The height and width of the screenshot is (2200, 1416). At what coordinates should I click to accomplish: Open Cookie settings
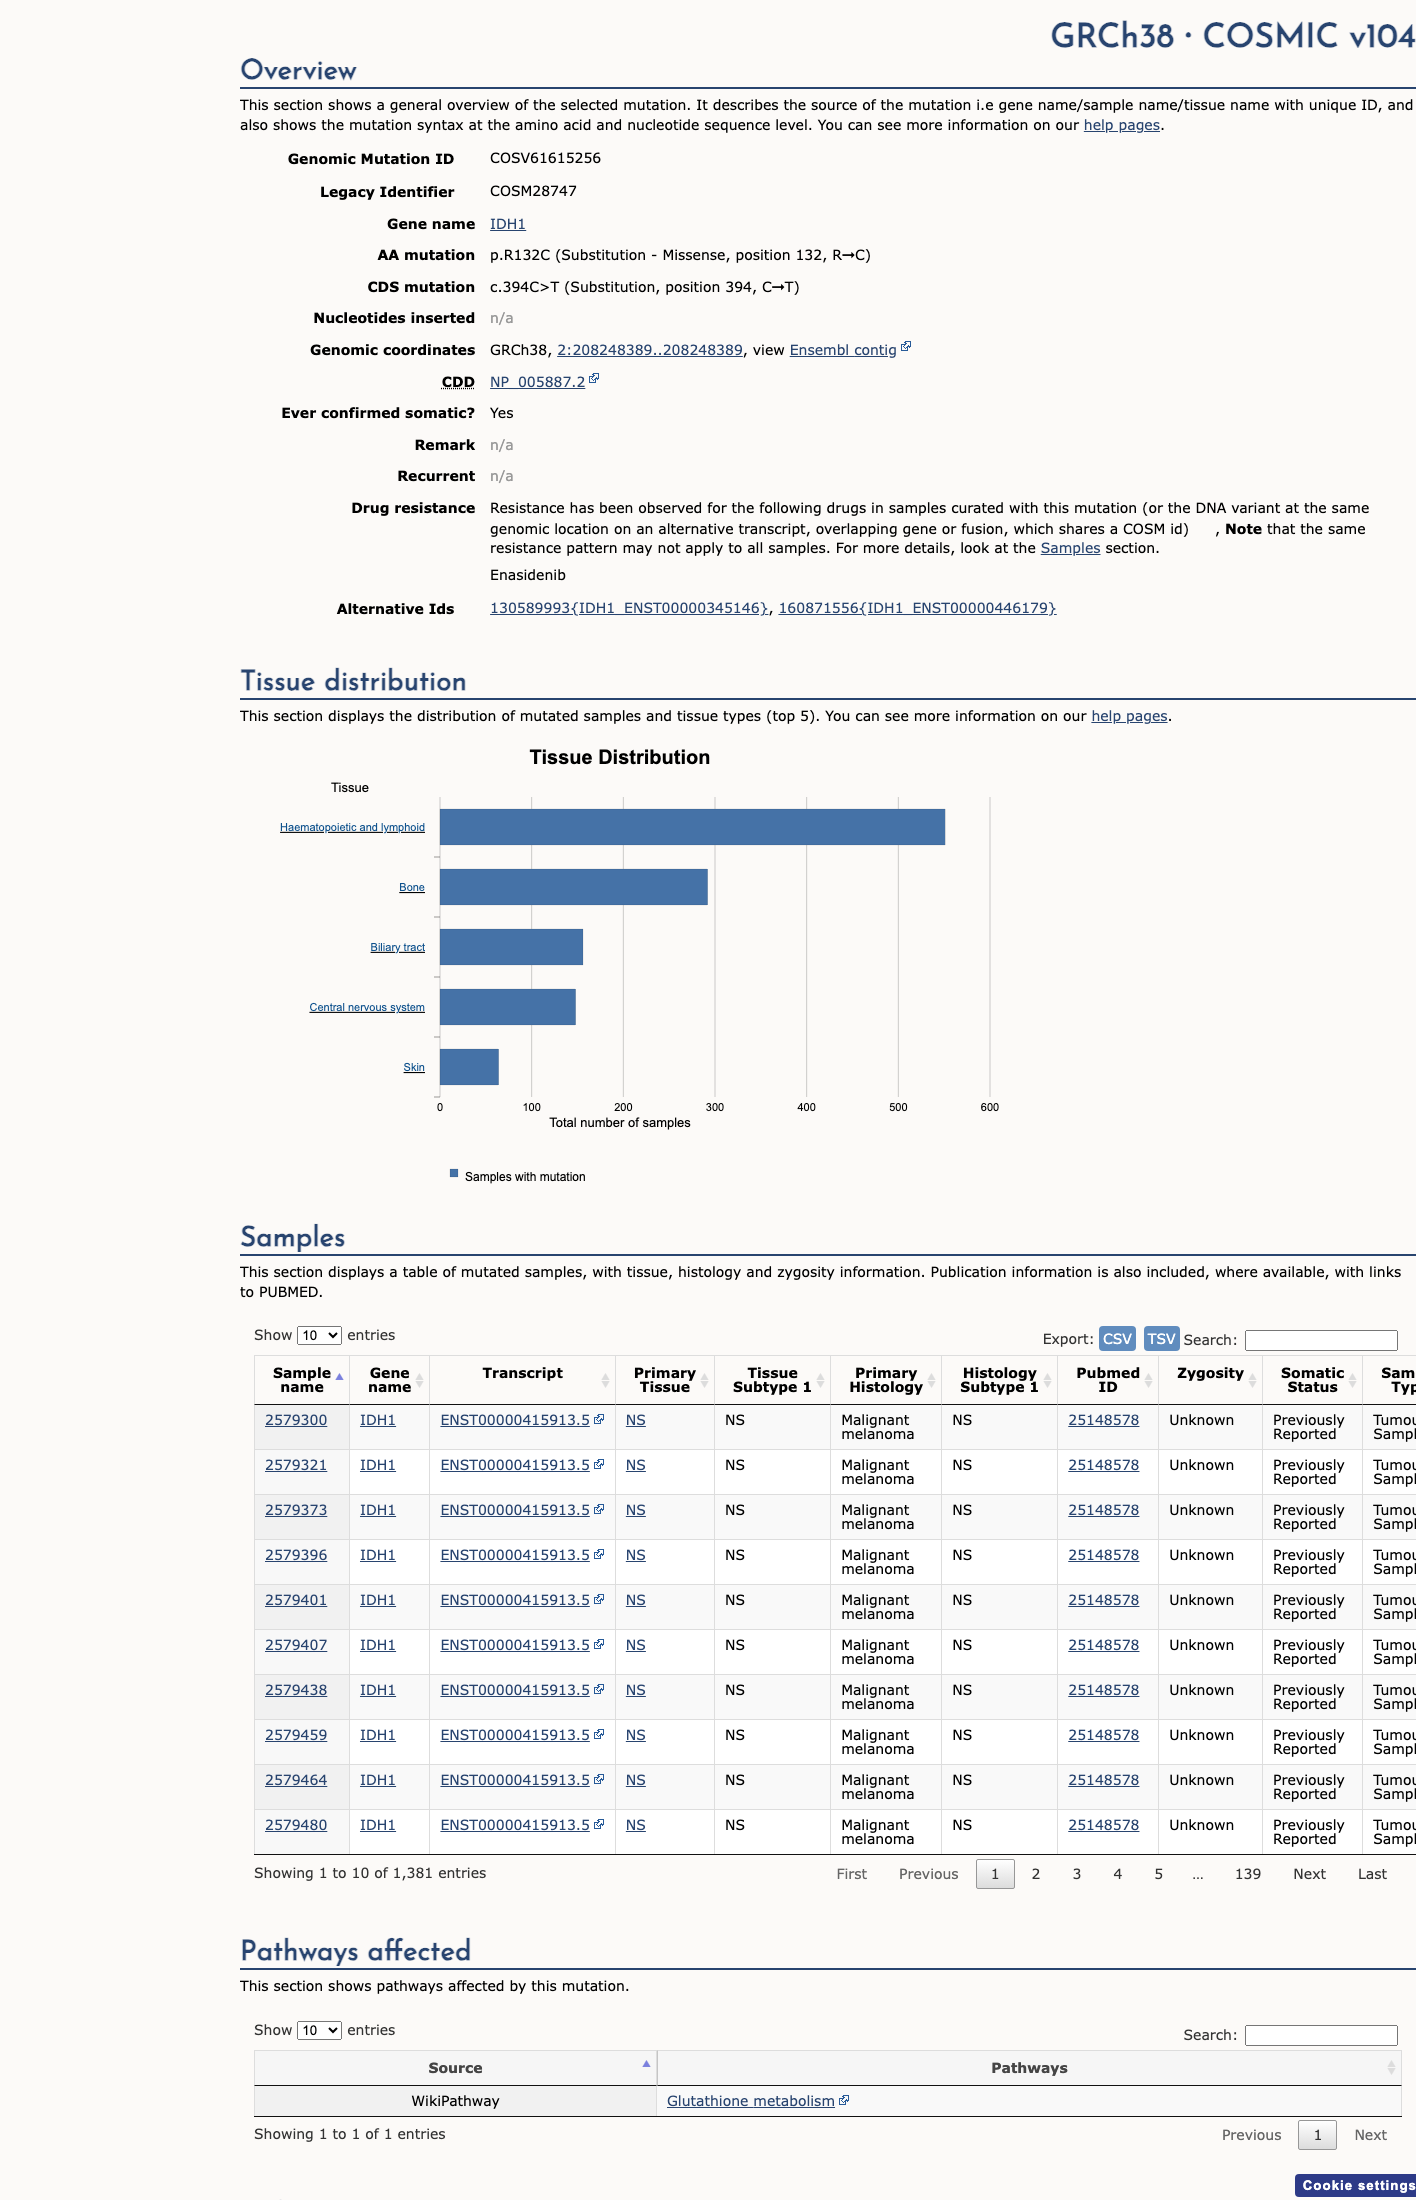coord(1357,2185)
